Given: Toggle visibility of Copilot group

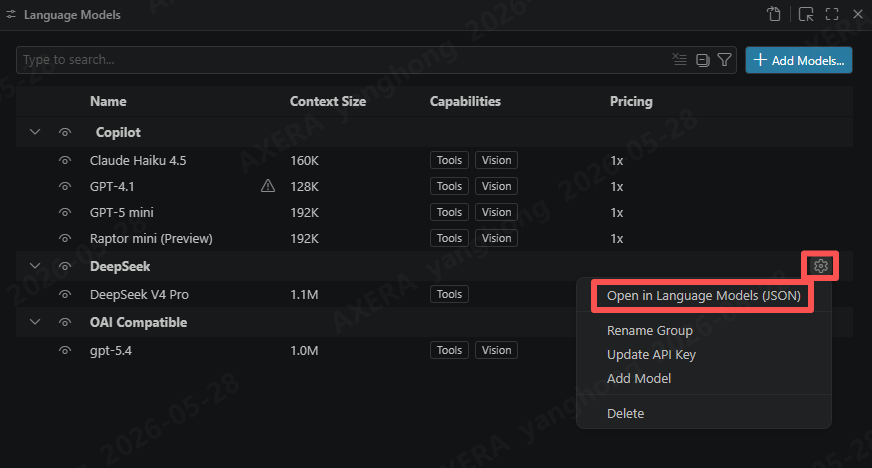Looking at the screenshot, I should click(x=65, y=132).
